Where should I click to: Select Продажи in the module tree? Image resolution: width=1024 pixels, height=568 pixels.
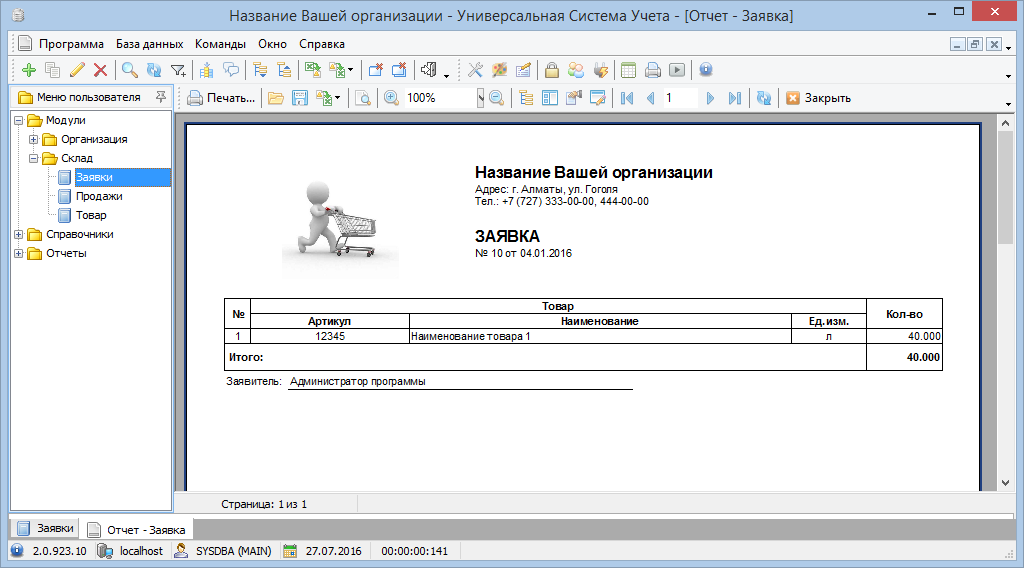99,196
